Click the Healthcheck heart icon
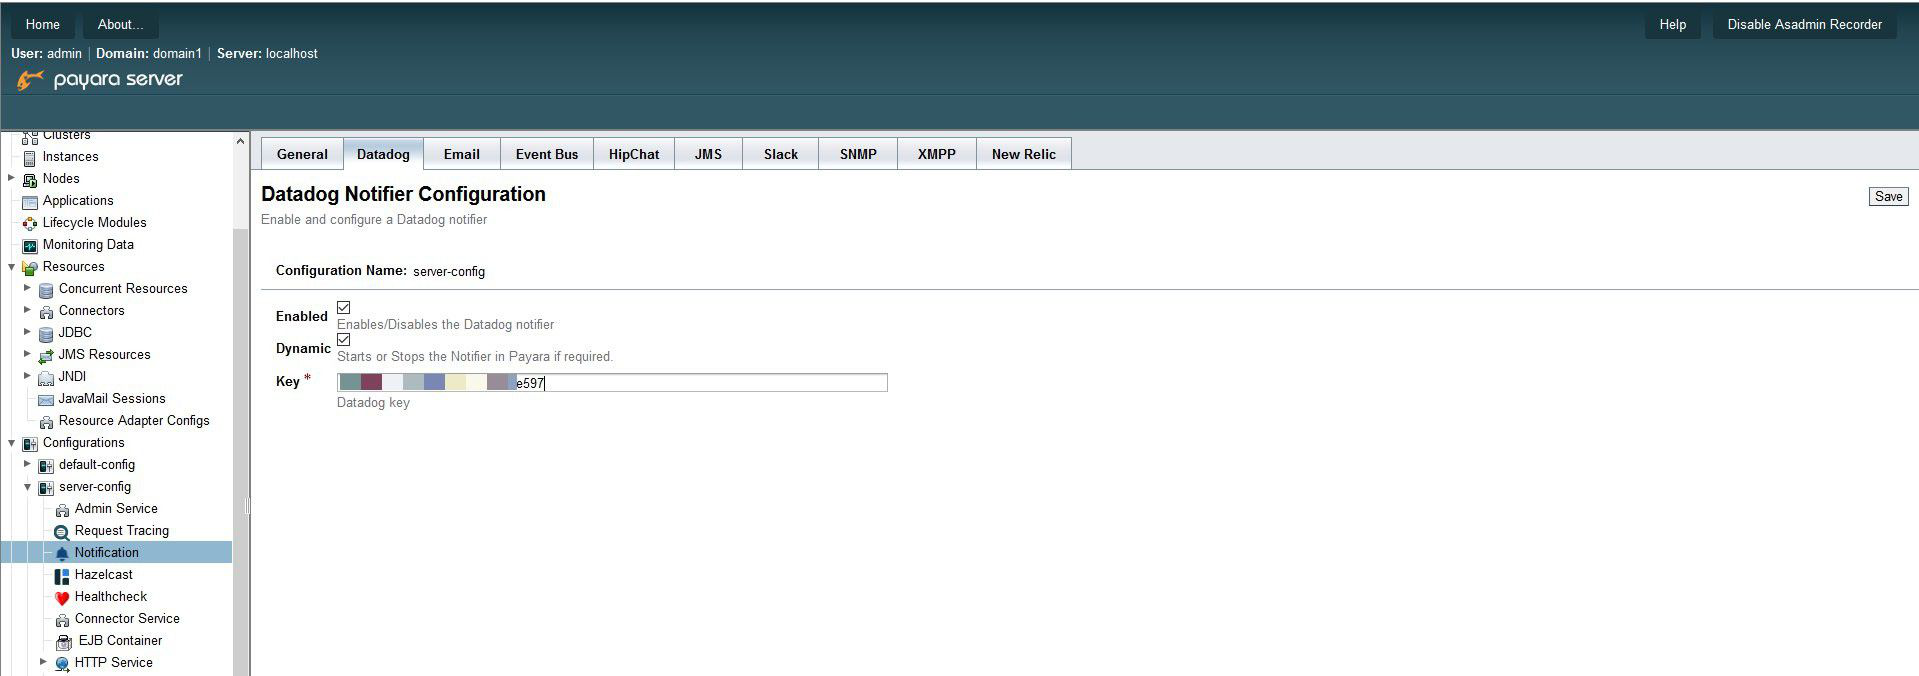1919x676 pixels. [62, 598]
